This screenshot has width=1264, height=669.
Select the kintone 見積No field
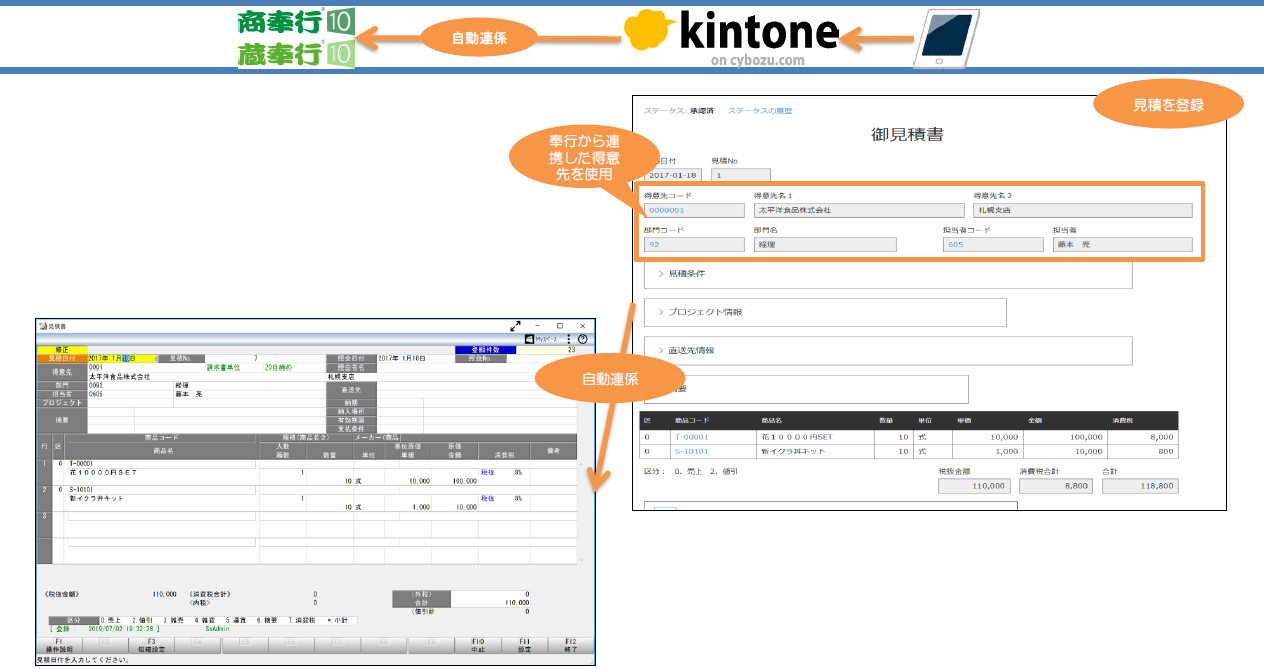click(741, 176)
